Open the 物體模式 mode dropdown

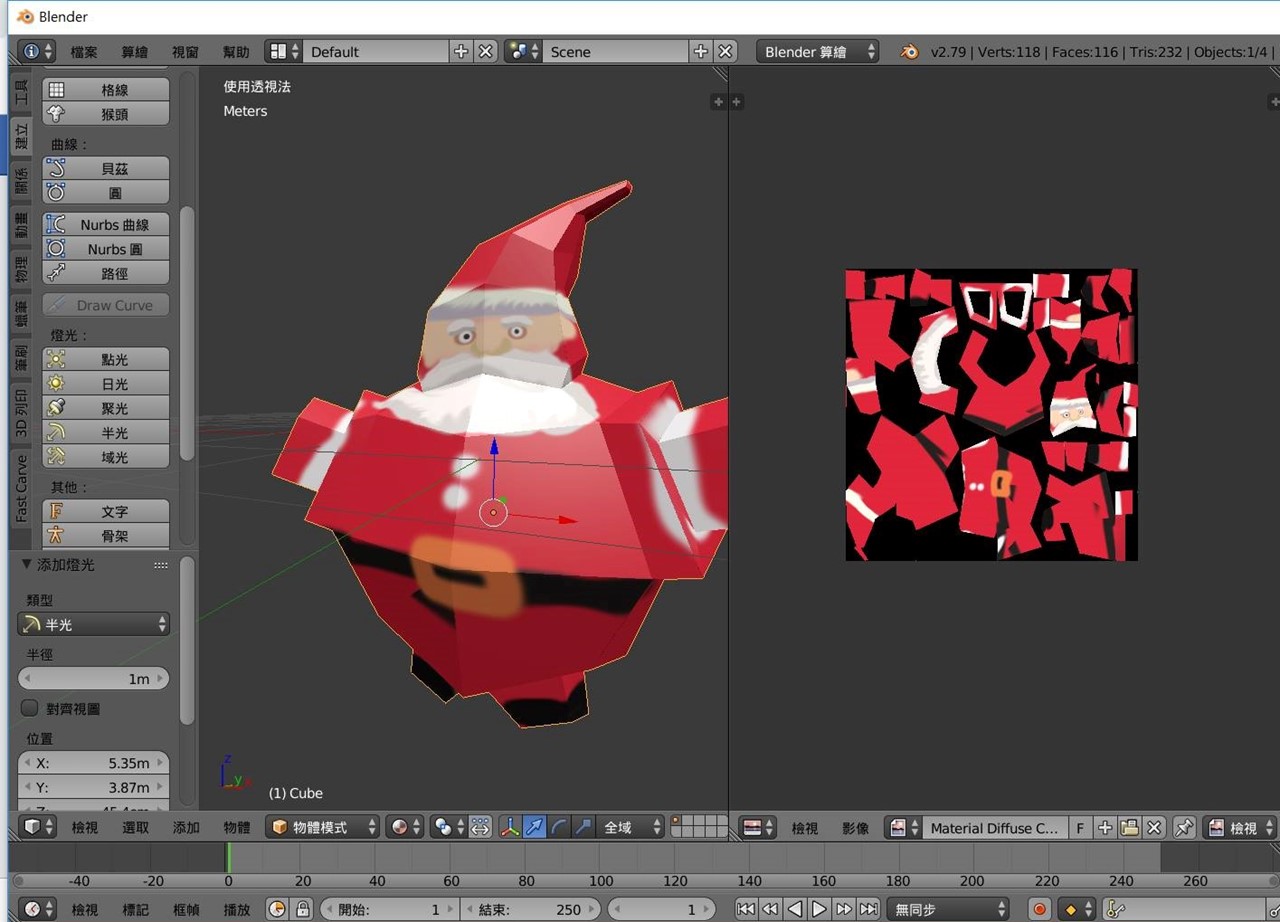[x=324, y=827]
